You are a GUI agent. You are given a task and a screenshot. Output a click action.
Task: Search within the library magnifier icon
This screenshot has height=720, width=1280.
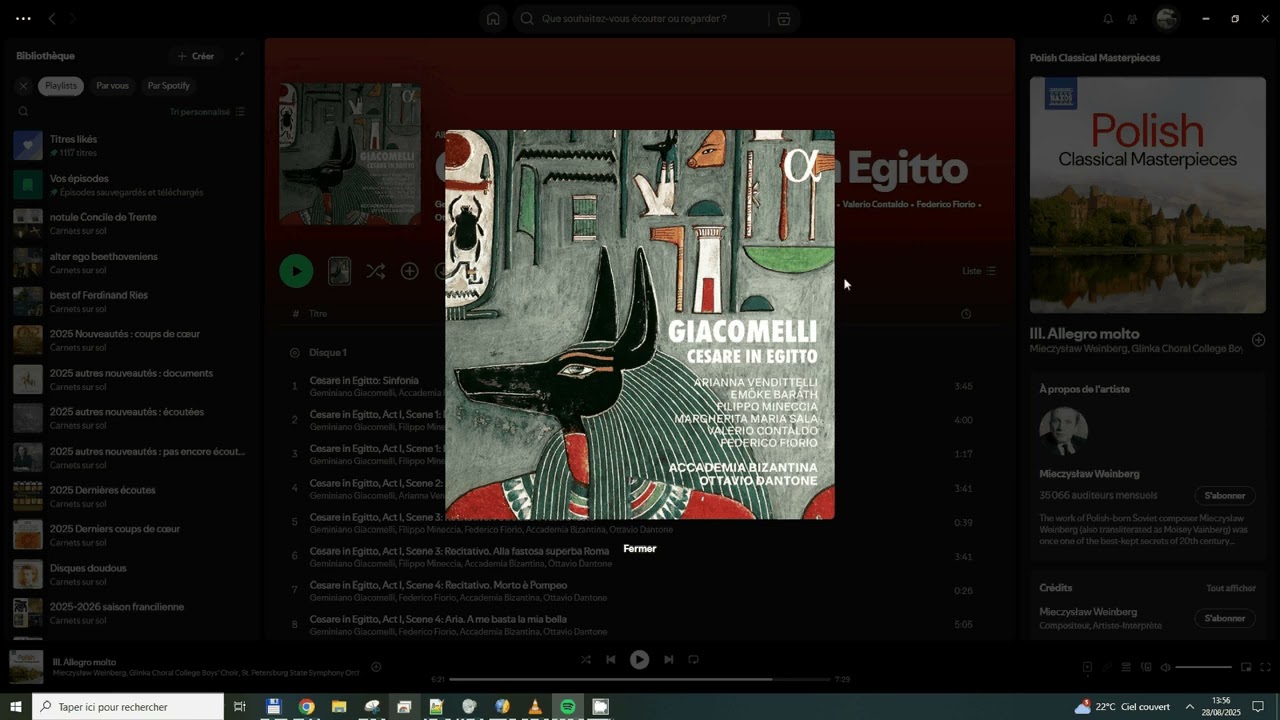pyautogui.click(x=24, y=112)
